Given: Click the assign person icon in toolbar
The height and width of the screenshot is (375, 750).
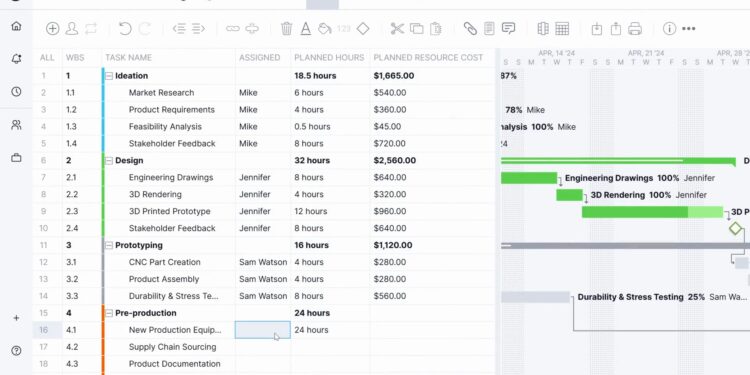Looking at the screenshot, I should click(x=72, y=29).
